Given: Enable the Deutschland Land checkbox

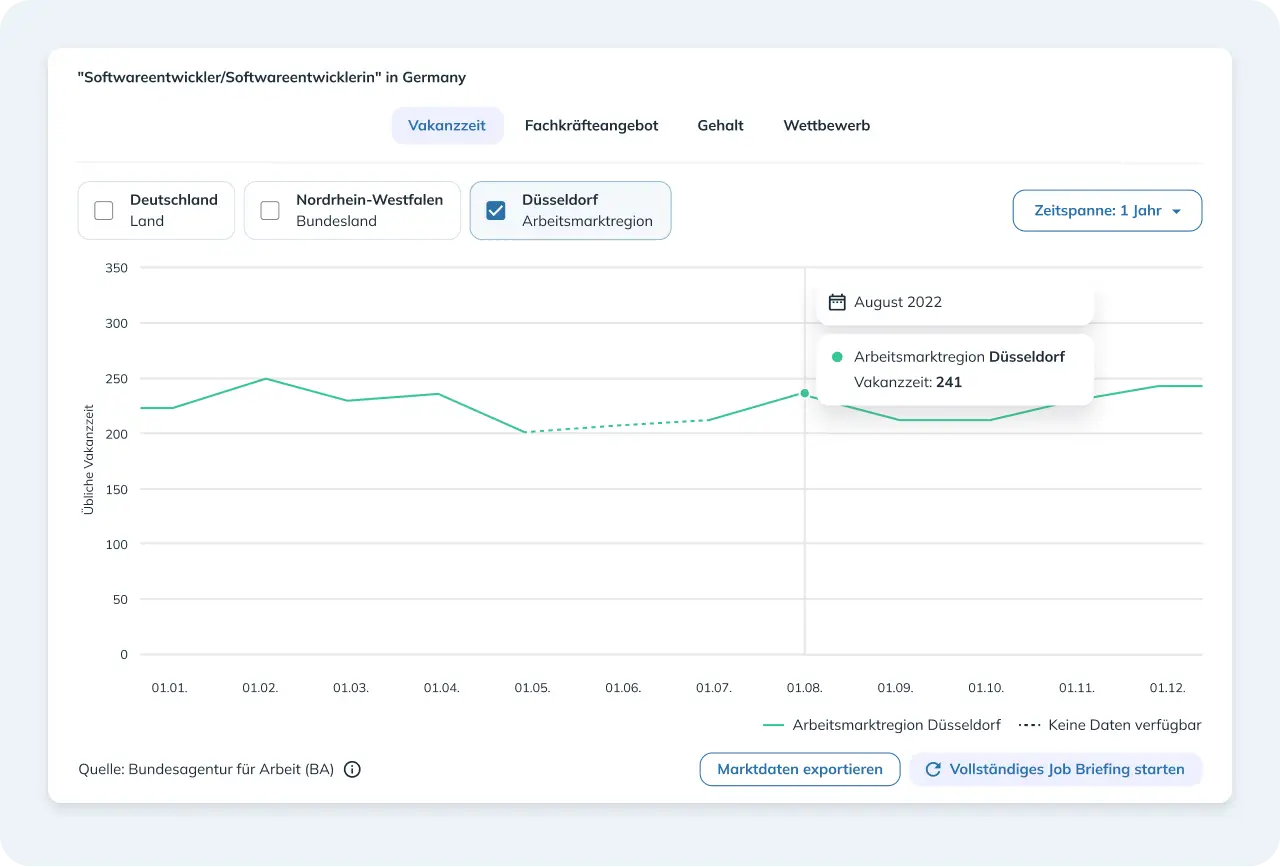Looking at the screenshot, I should (104, 210).
